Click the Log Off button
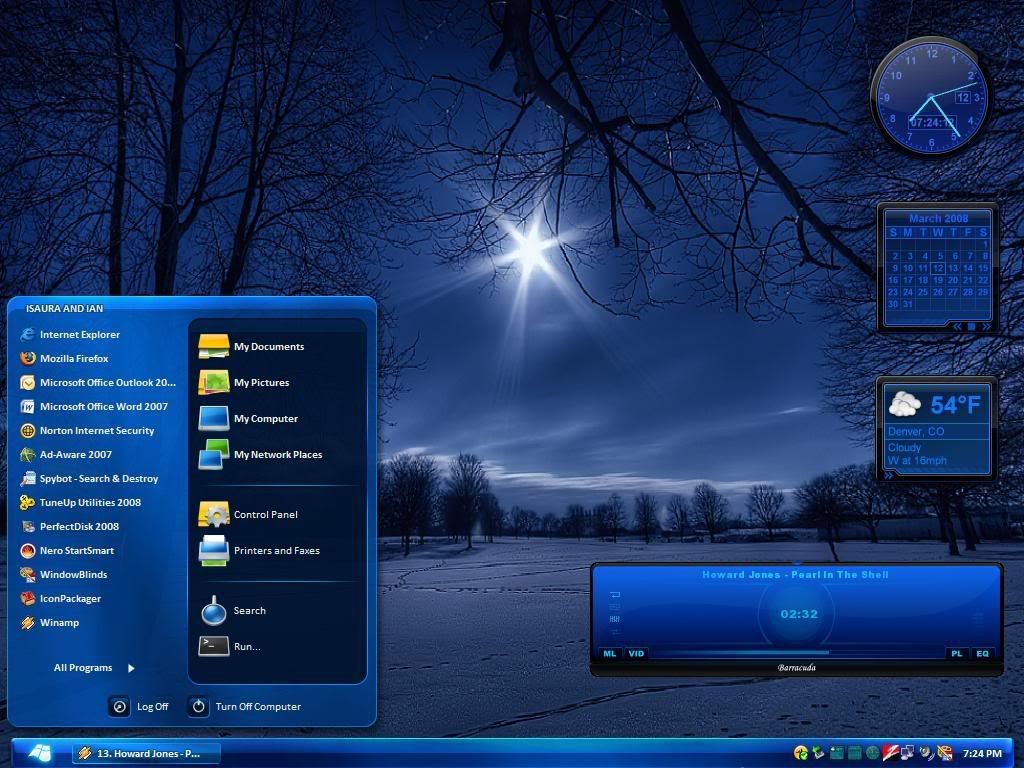Viewport: 1024px width, 768px height. coord(138,707)
